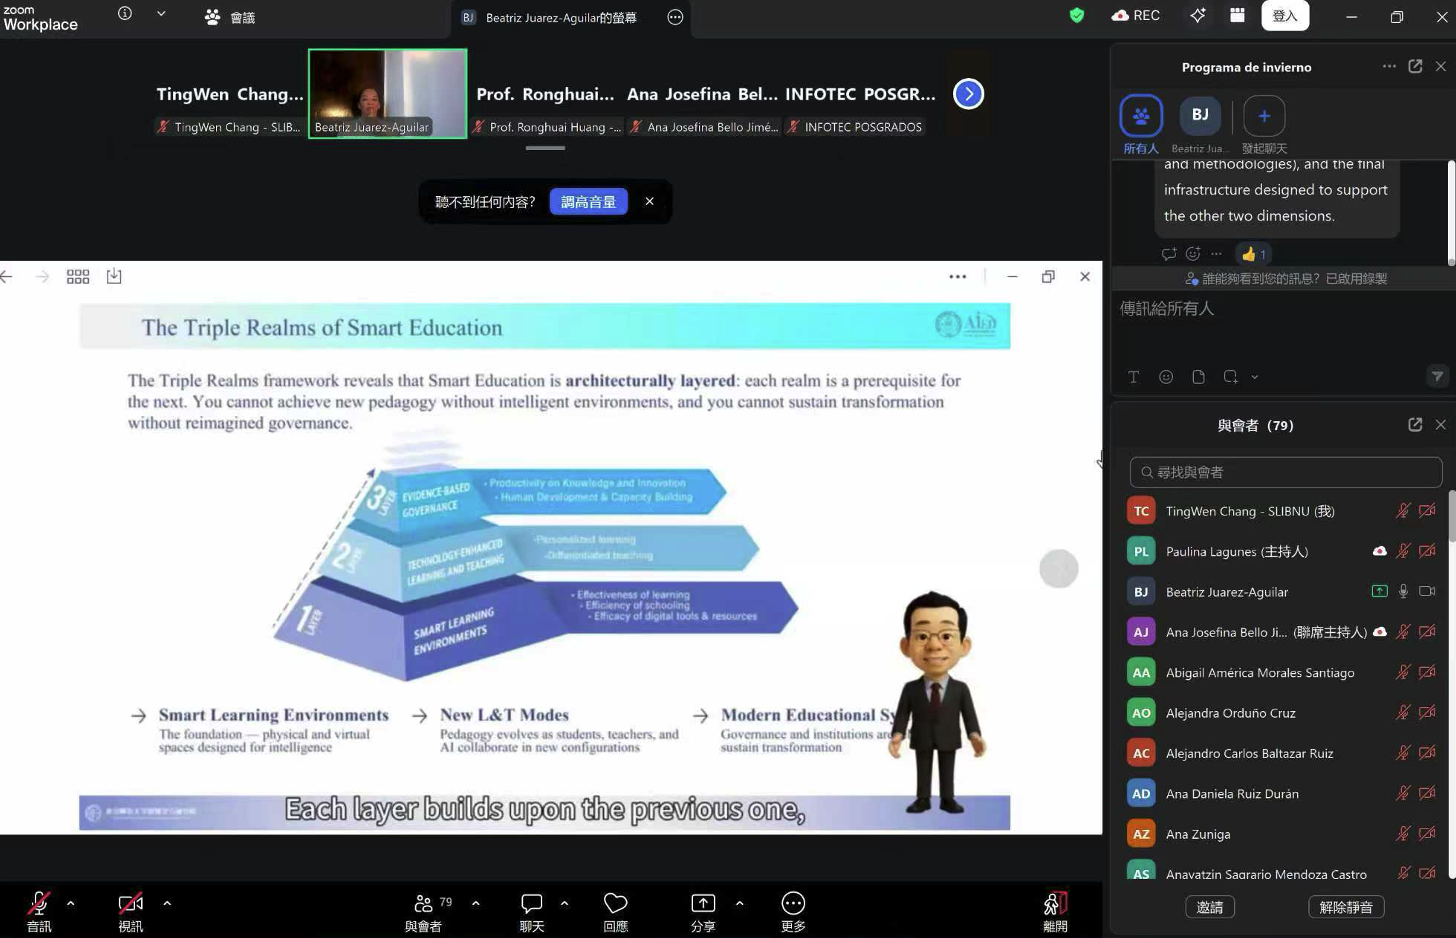Open the Reactions heart icon in the toolbar
The image size is (1456, 938).
tap(615, 904)
